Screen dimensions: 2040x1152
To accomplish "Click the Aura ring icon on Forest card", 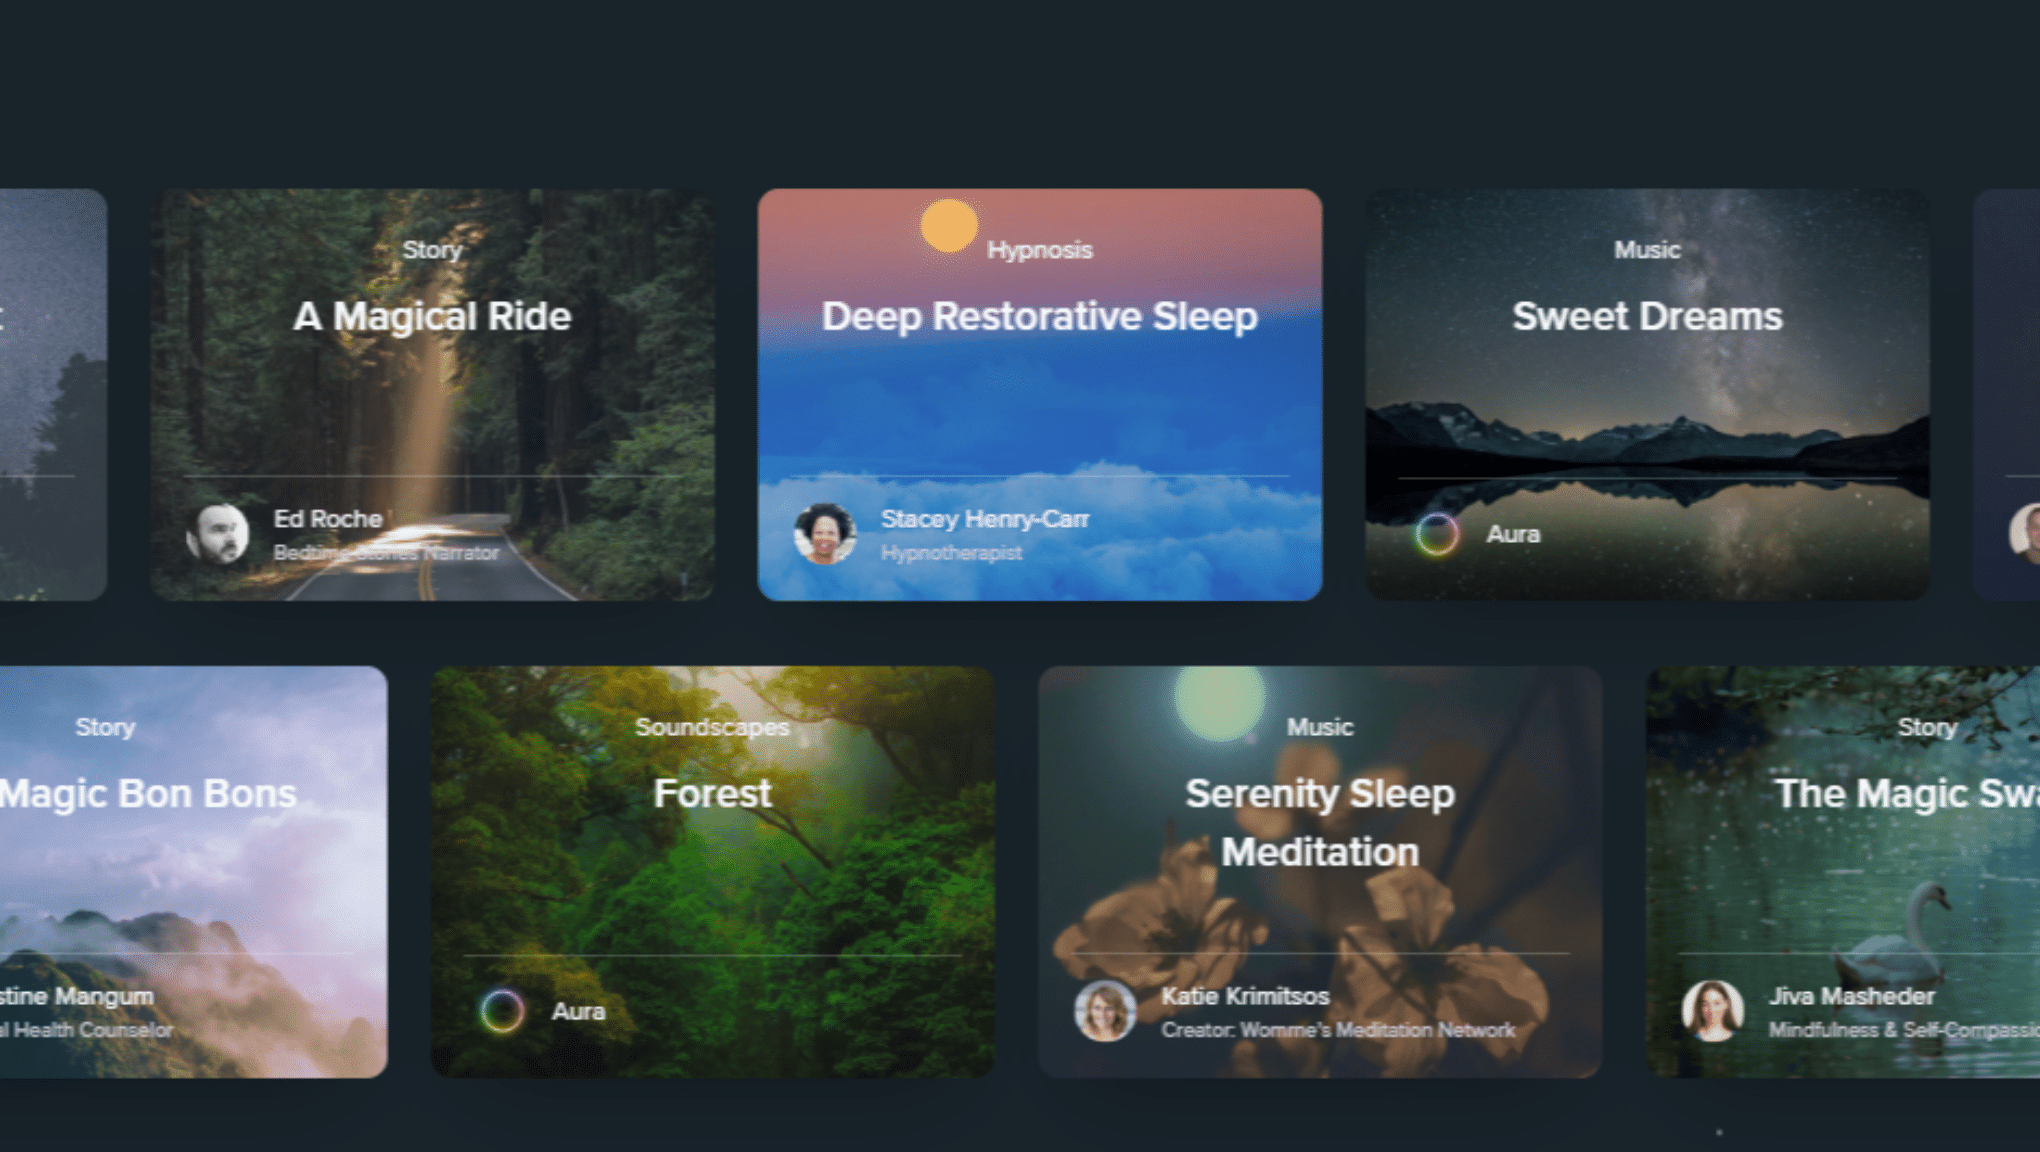I will [x=502, y=1011].
